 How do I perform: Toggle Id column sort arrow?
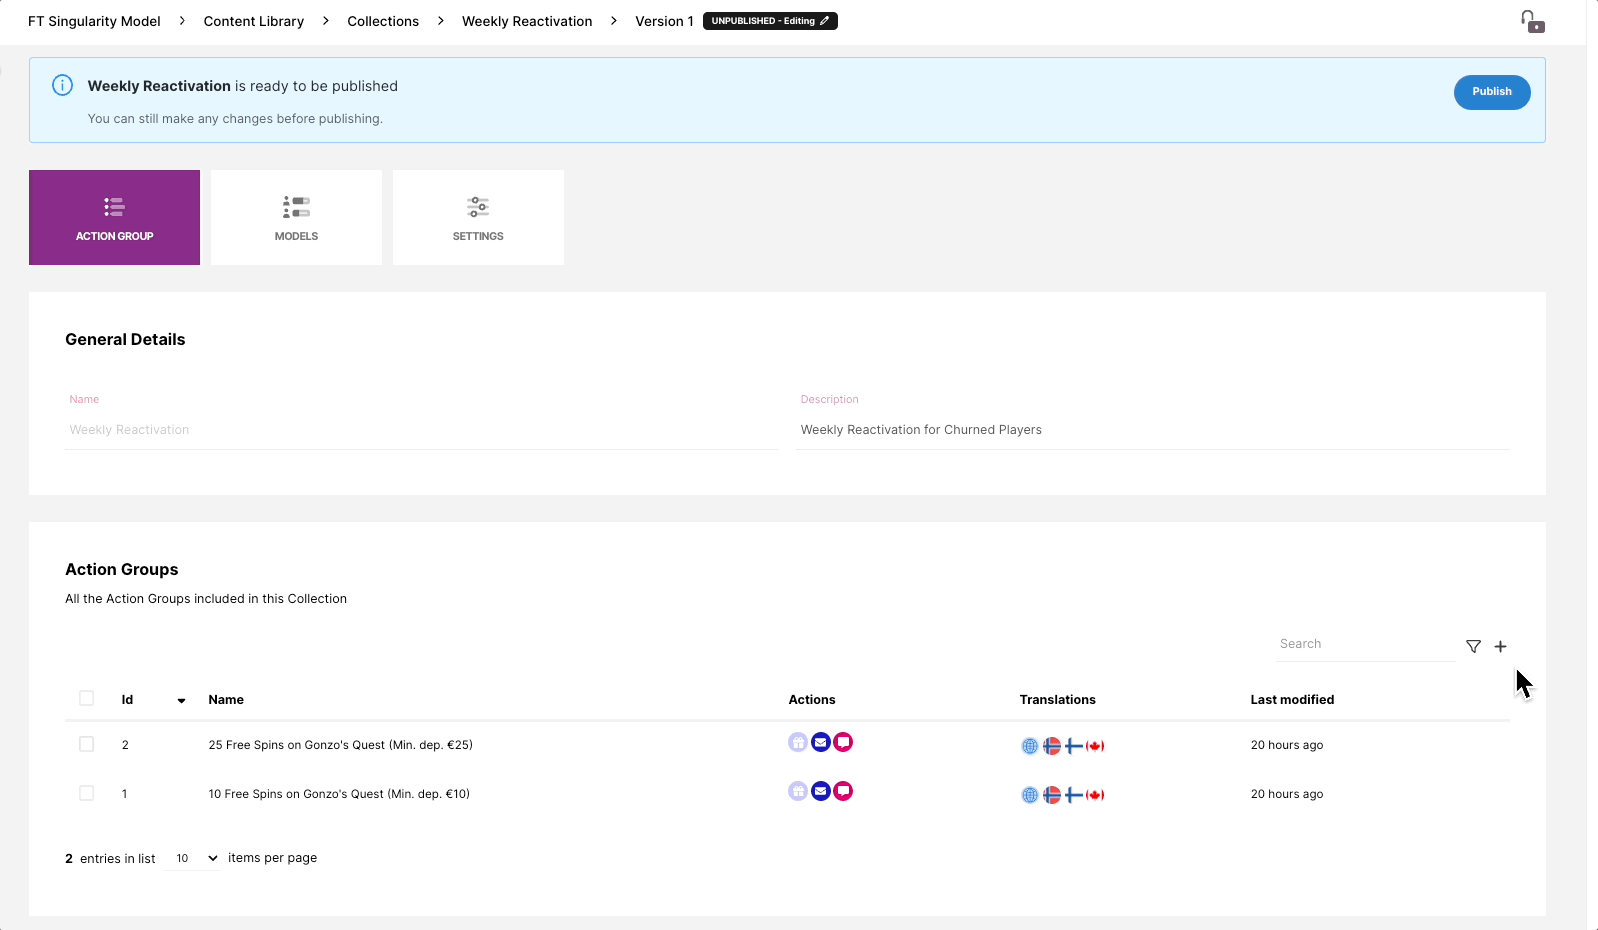(181, 700)
